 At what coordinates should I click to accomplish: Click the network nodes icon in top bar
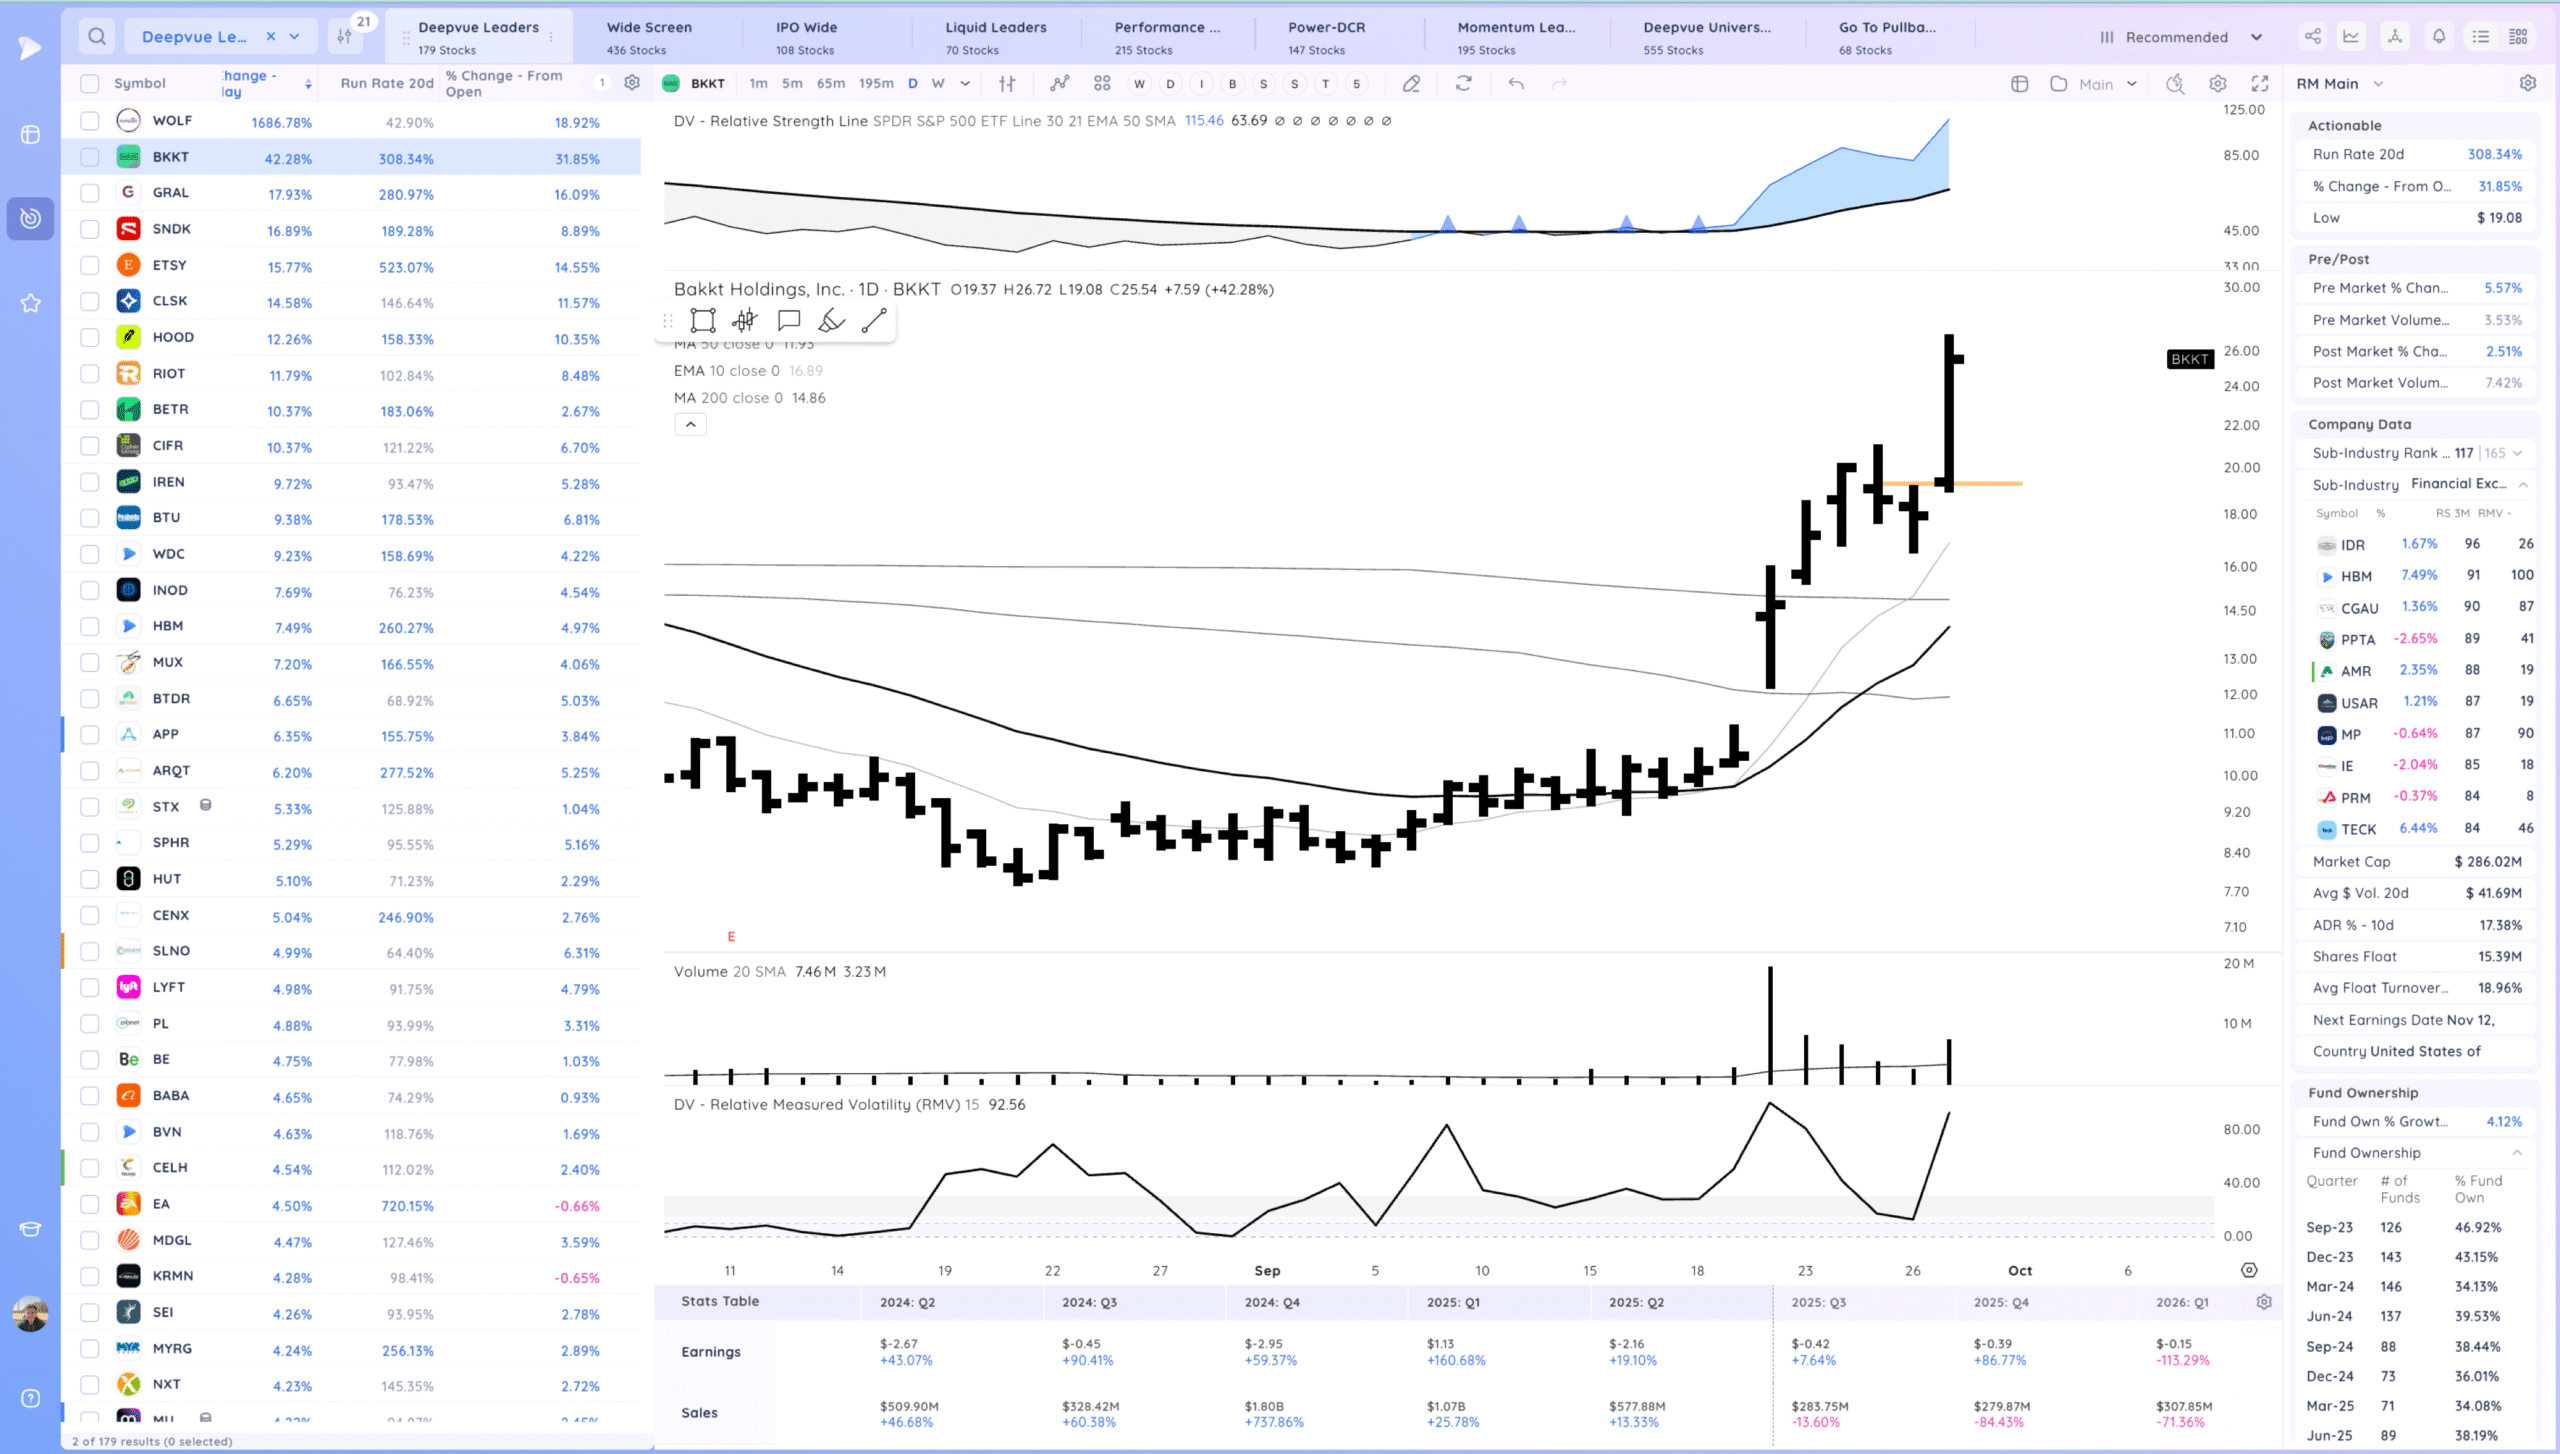point(2394,37)
